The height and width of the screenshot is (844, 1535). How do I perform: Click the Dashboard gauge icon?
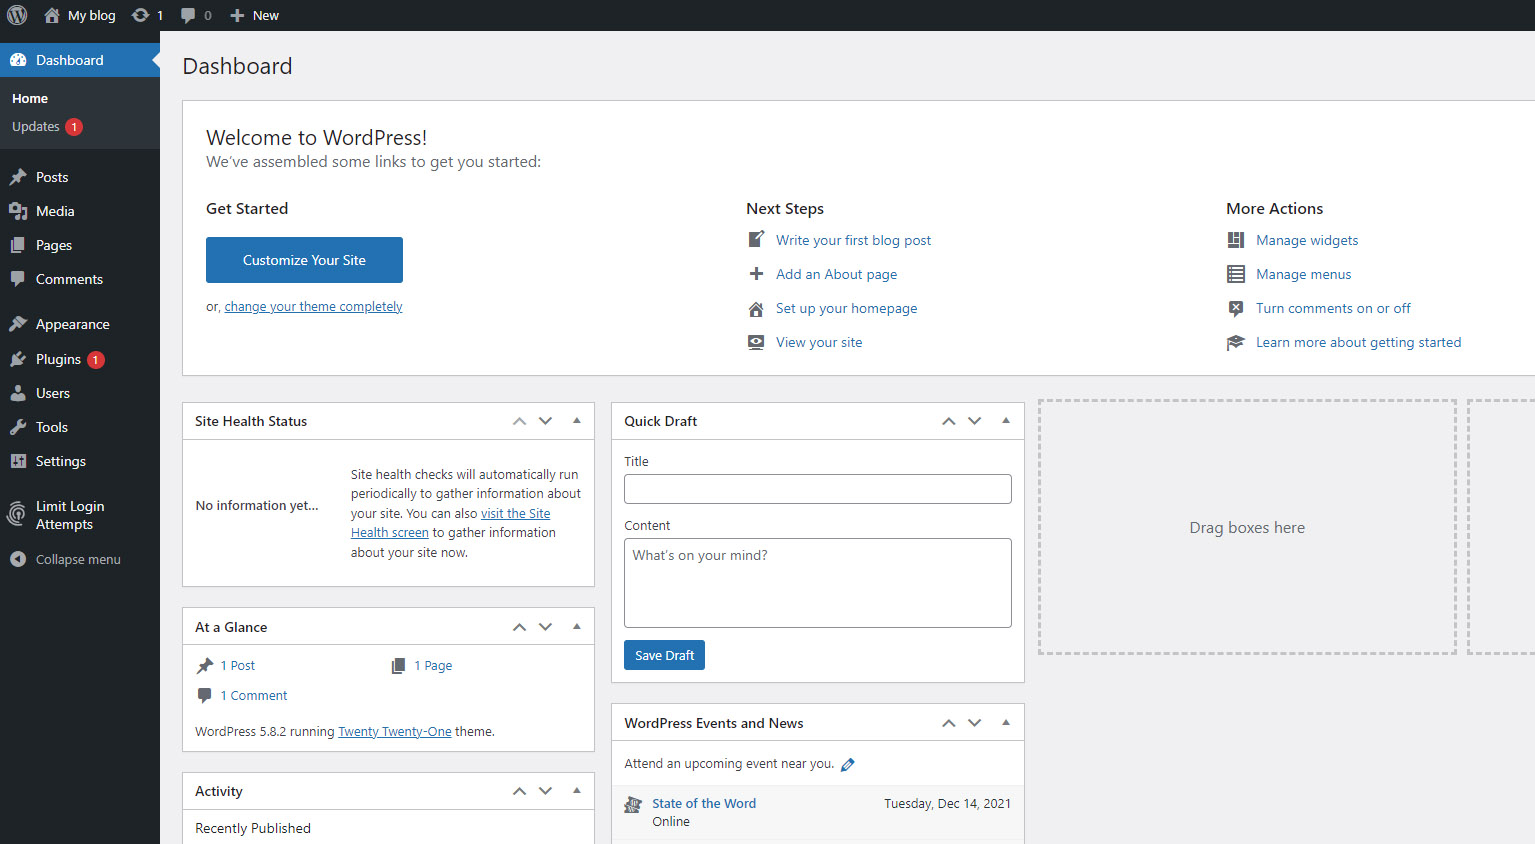point(18,60)
